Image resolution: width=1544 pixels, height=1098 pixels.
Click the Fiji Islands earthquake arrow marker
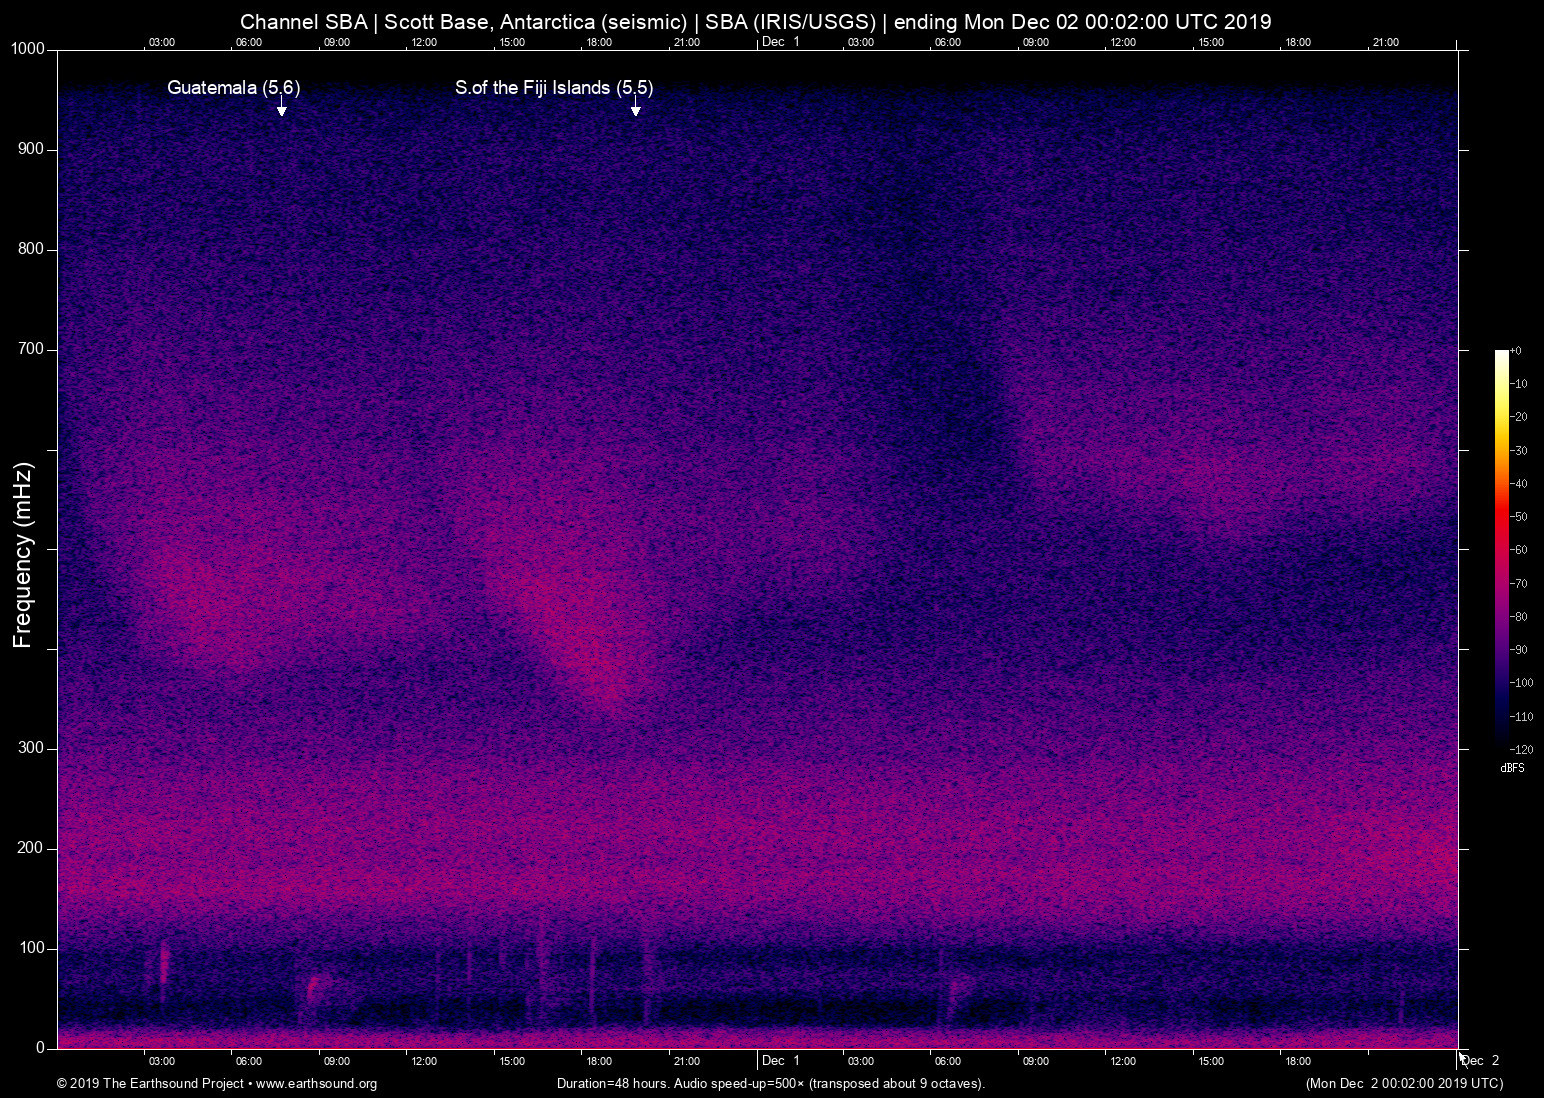[x=635, y=110]
